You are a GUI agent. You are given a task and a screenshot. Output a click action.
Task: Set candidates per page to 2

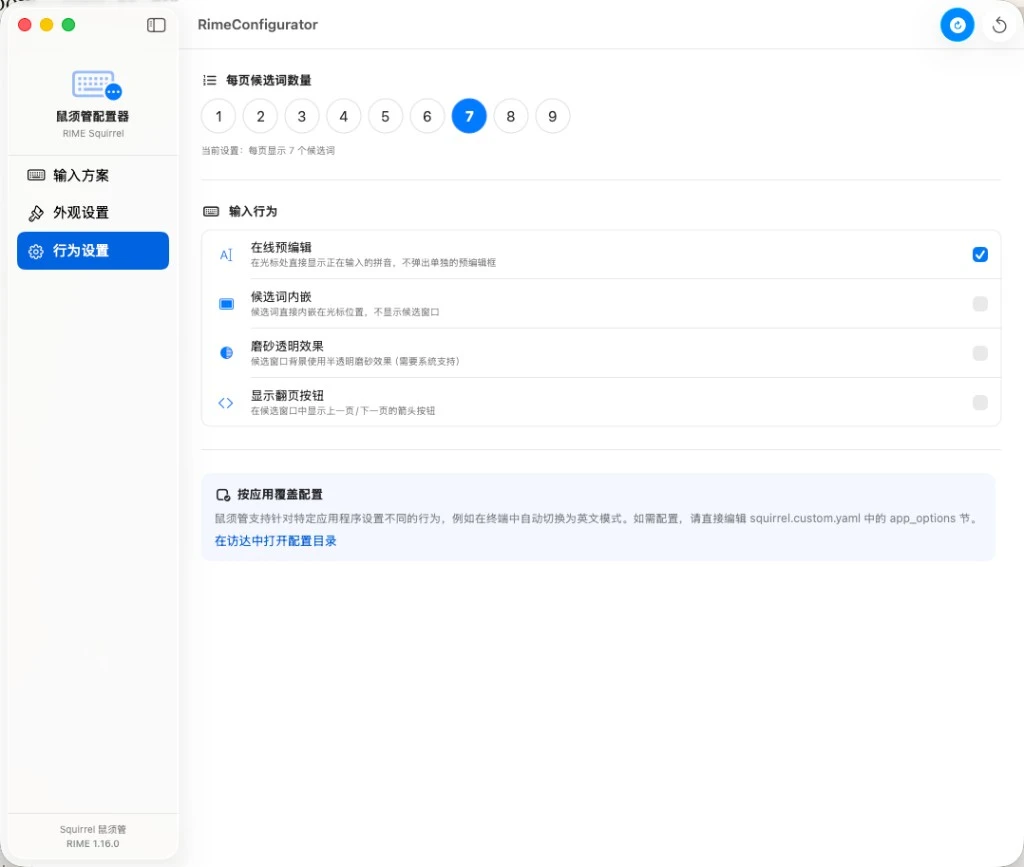click(261, 116)
